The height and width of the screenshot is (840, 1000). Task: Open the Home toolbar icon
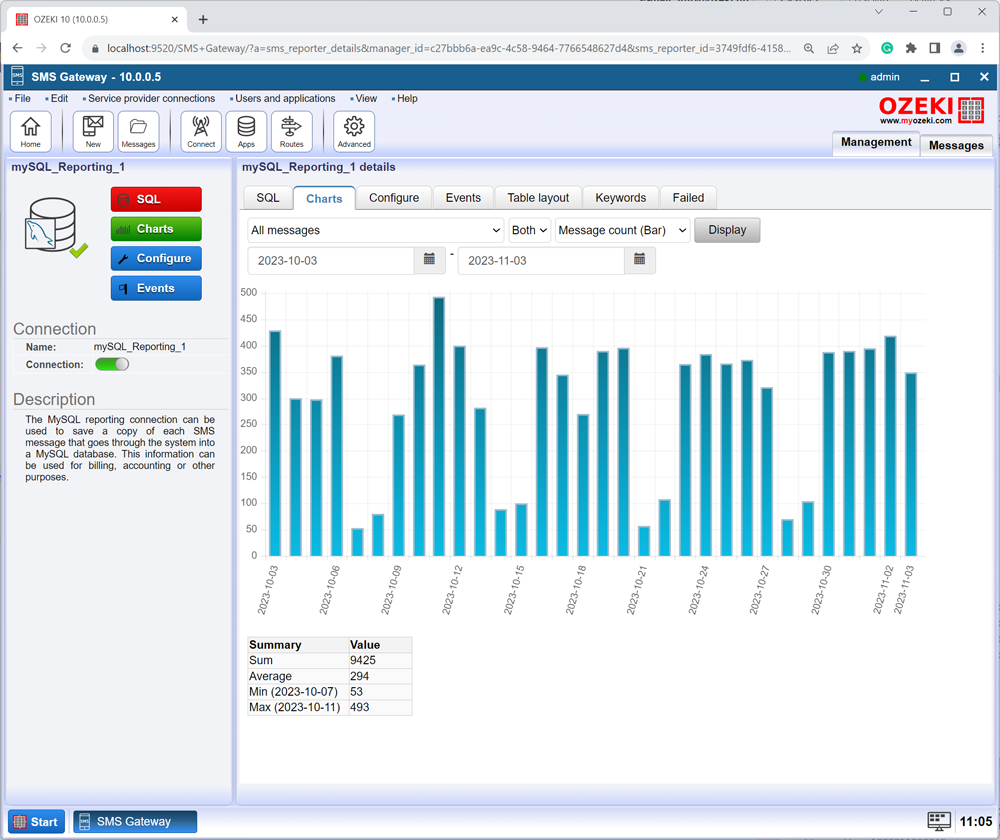click(31, 131)
